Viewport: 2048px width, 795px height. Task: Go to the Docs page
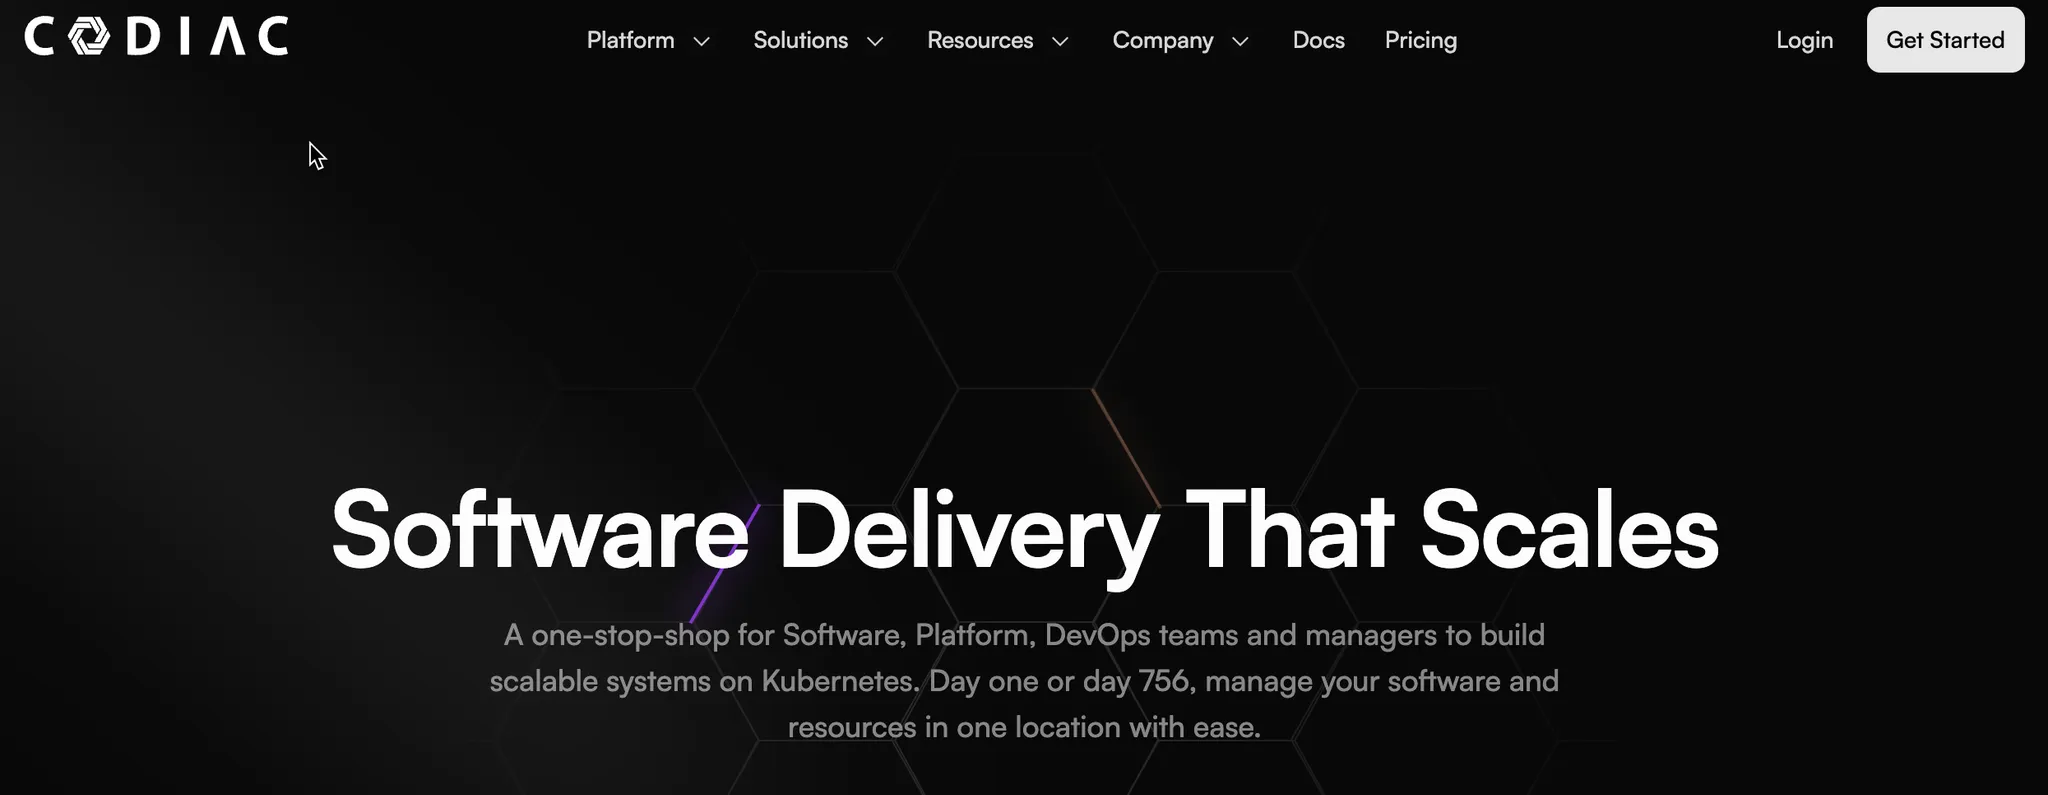tap(1318, 40)
